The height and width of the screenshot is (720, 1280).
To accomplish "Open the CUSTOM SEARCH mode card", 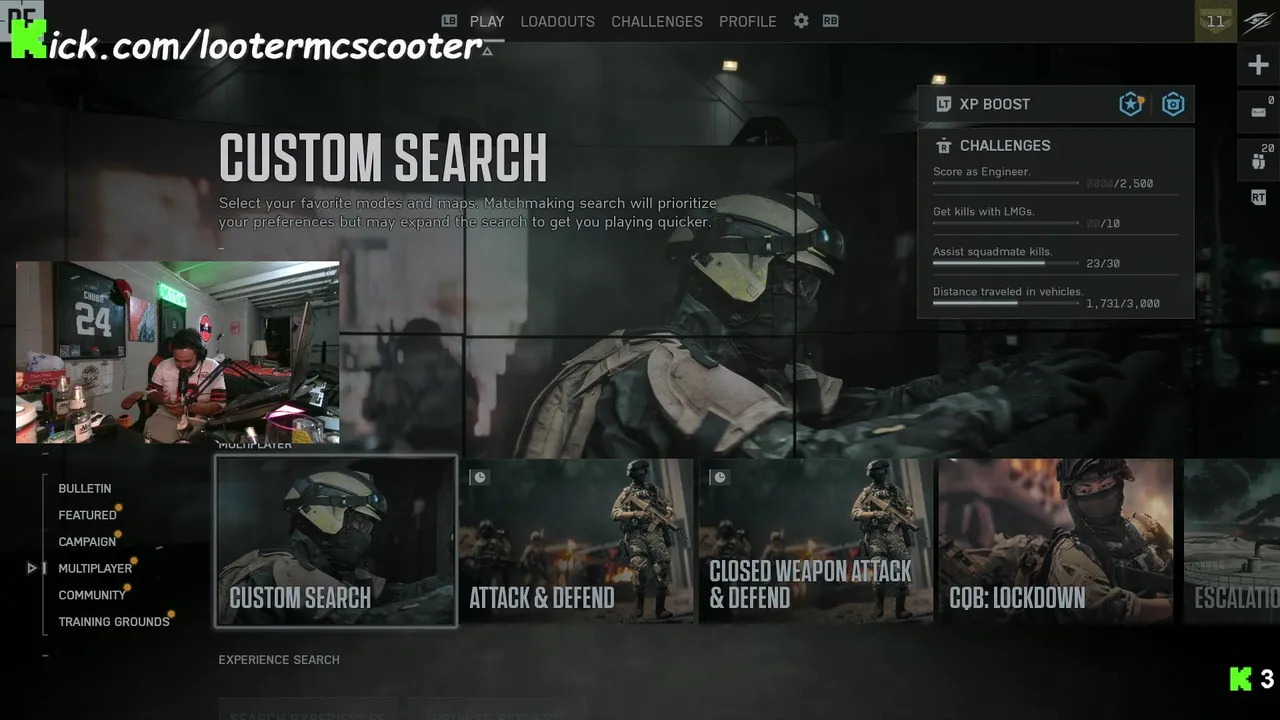I will pyautogui.click(x=336, y=541).
